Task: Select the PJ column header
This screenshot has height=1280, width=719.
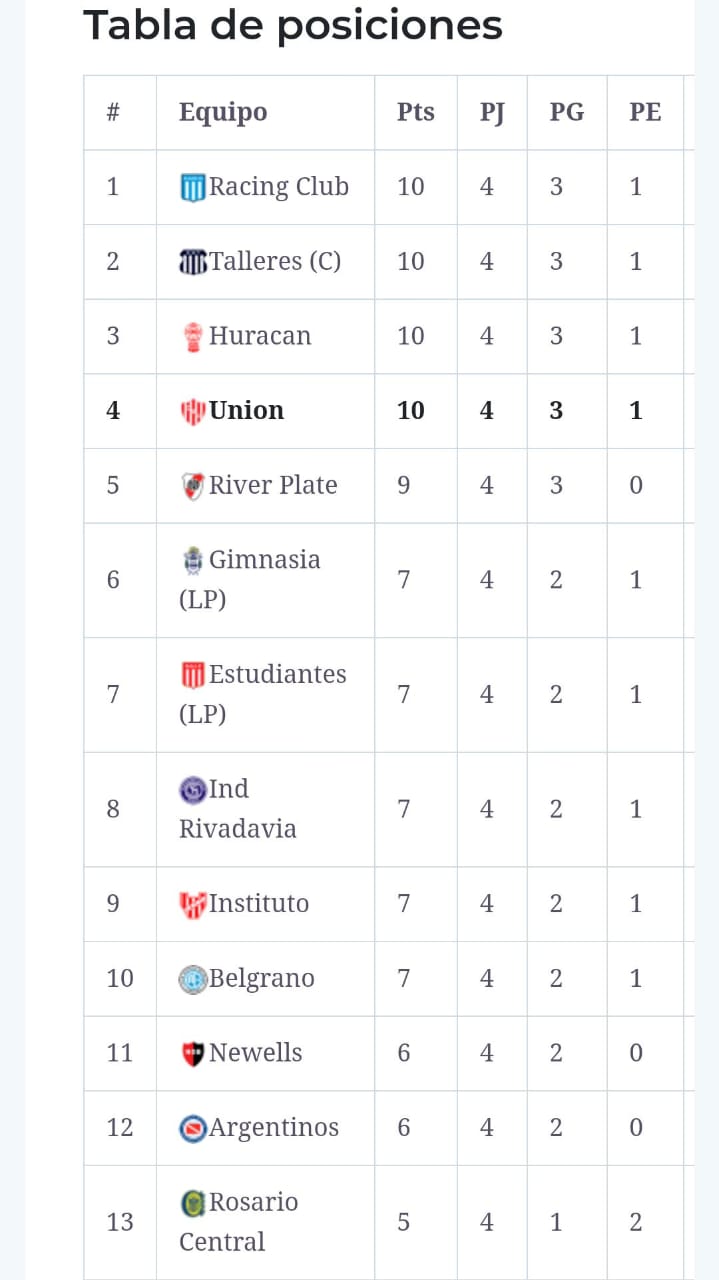Action: [491, 112]
